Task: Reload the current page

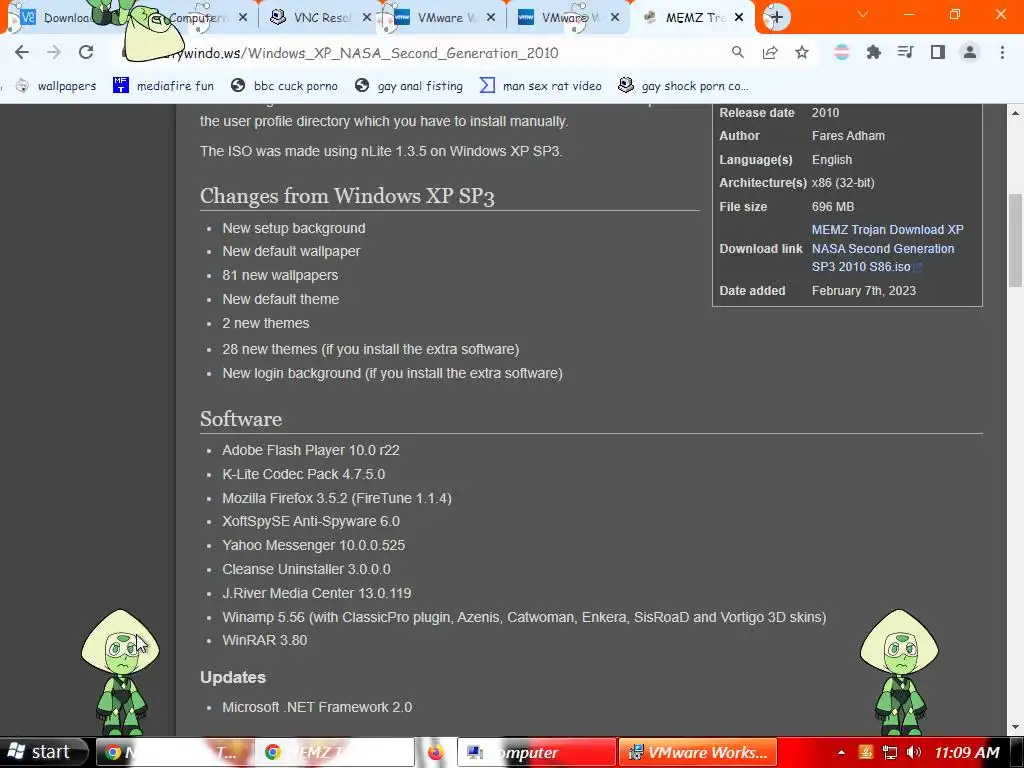Action: pos(86,52)
